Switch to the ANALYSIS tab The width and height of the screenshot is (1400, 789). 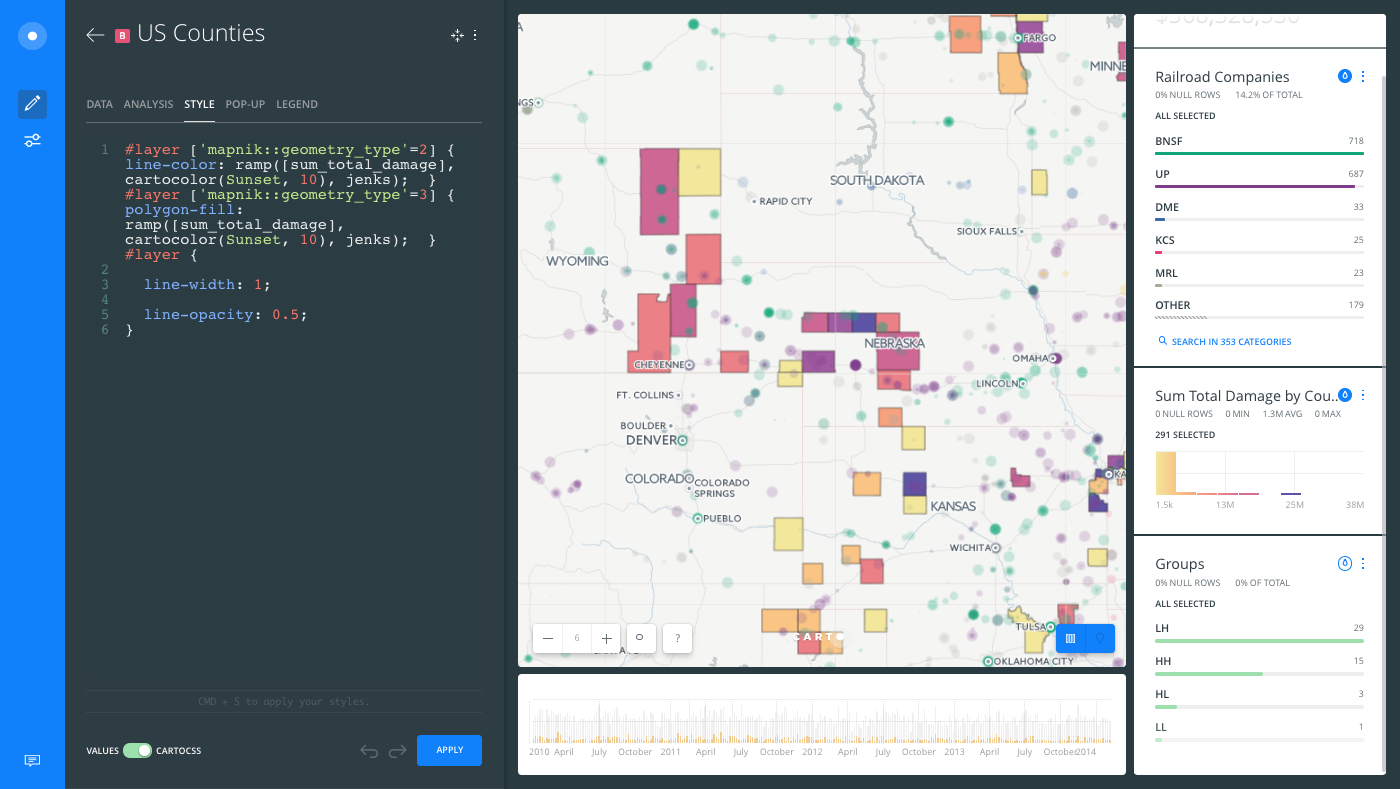[148, 104]
